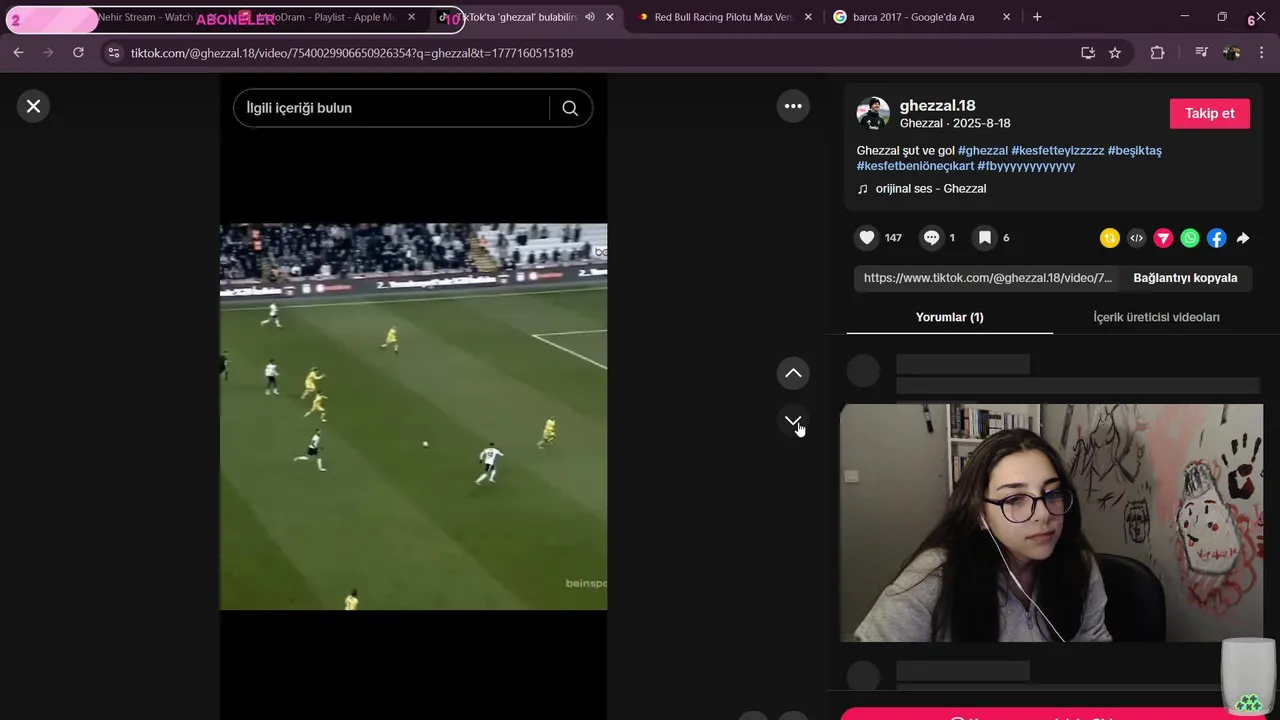Bookmark the video to favorites

[985, 238]
